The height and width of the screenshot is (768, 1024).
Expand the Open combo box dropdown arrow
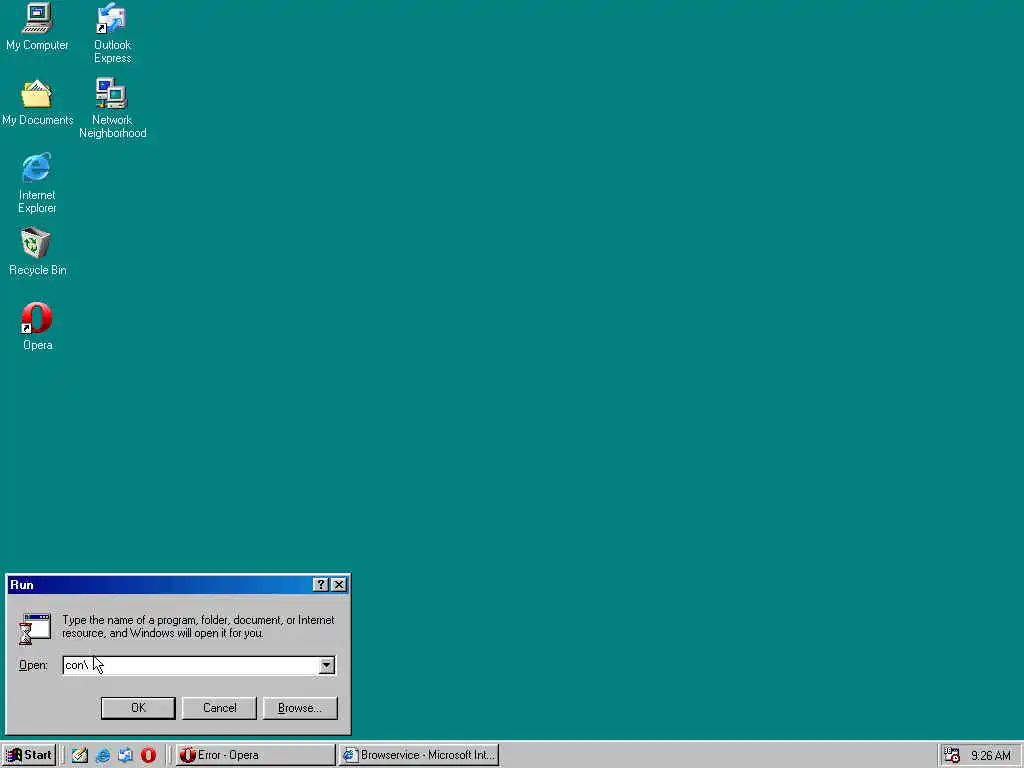327,665
